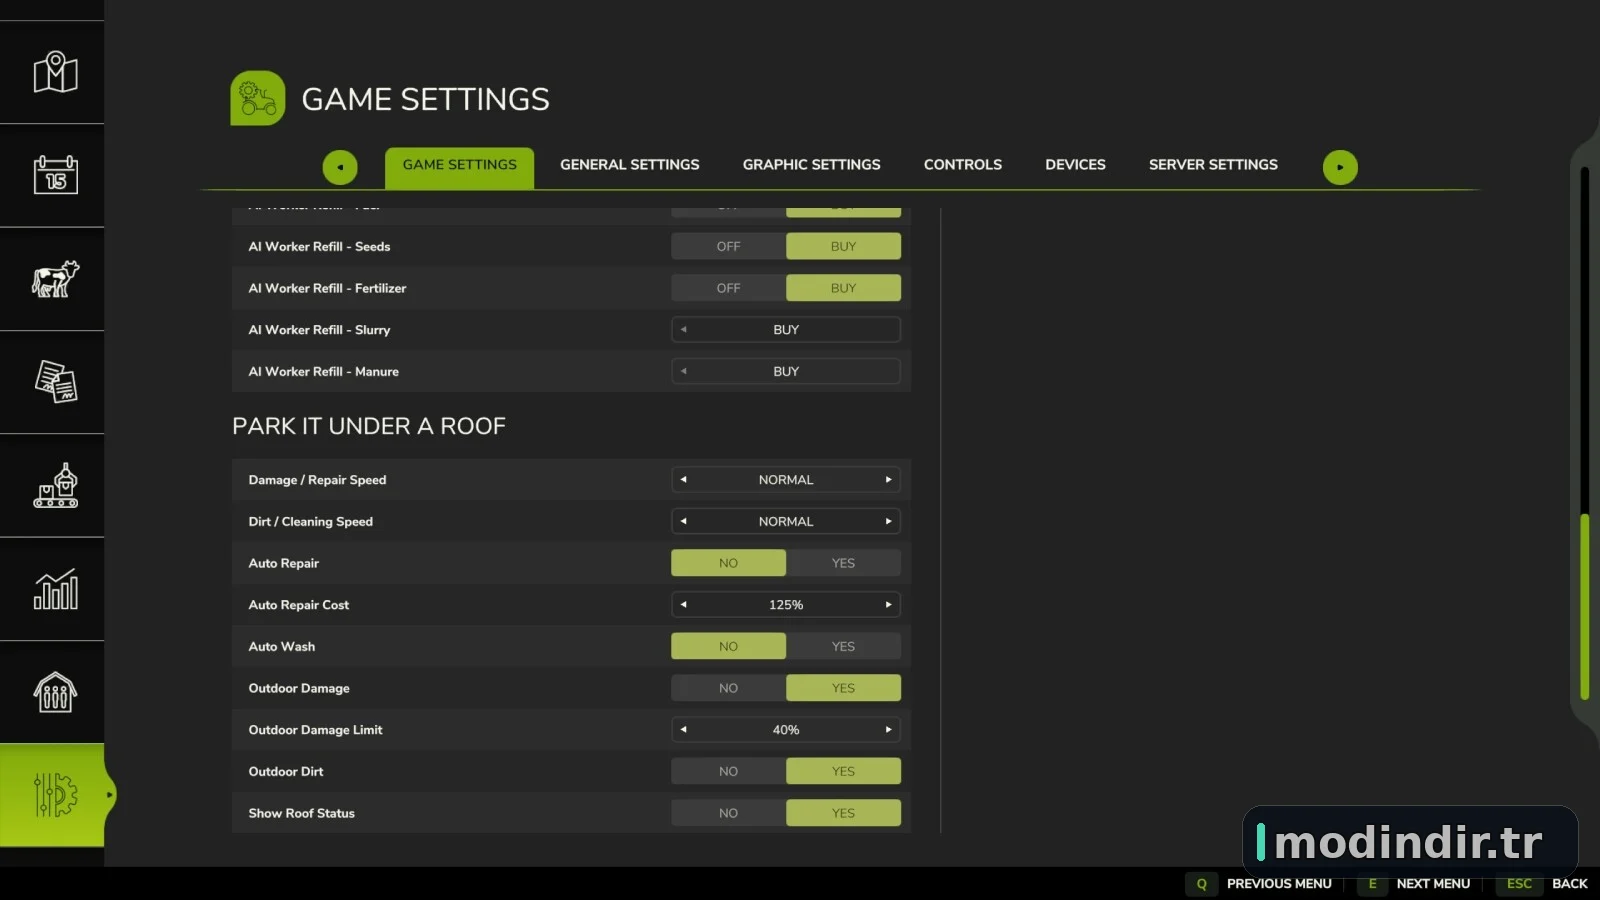
Task: Click the 40% Outdoor Damage Limit value
Action: (x=786, y=730)
